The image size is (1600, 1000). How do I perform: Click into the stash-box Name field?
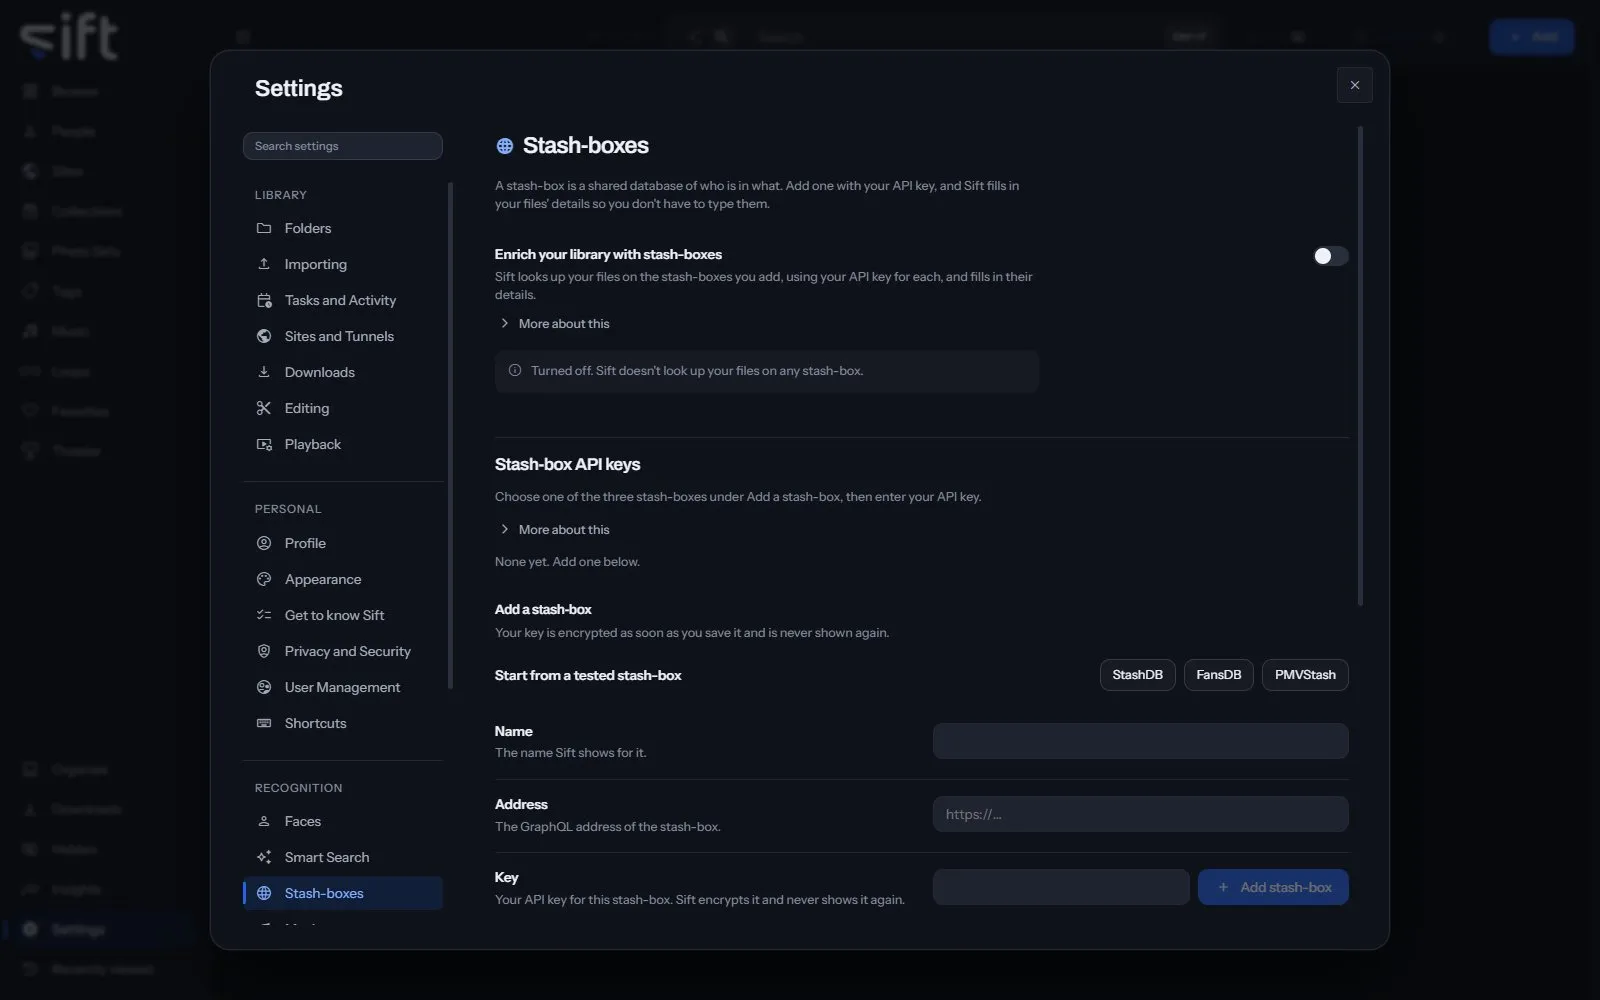[1141, 741]
